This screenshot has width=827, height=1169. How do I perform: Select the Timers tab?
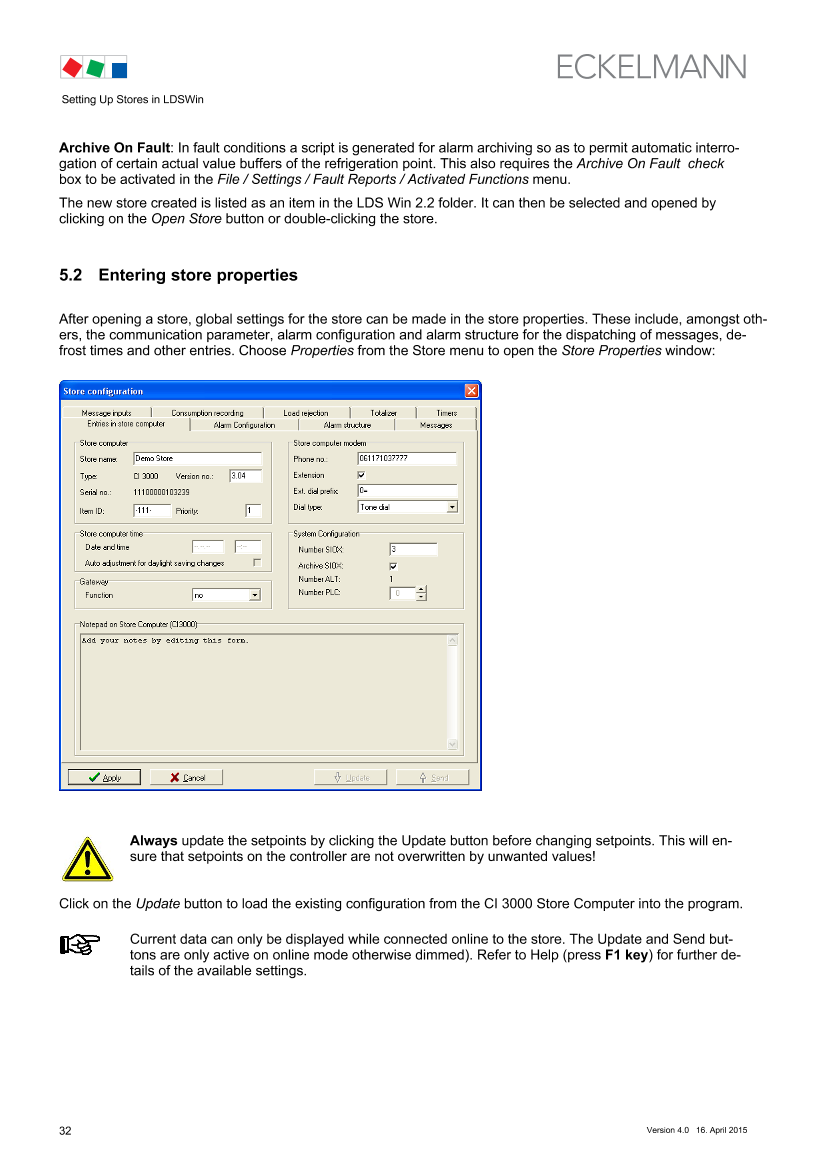click(x=446, y=413)
